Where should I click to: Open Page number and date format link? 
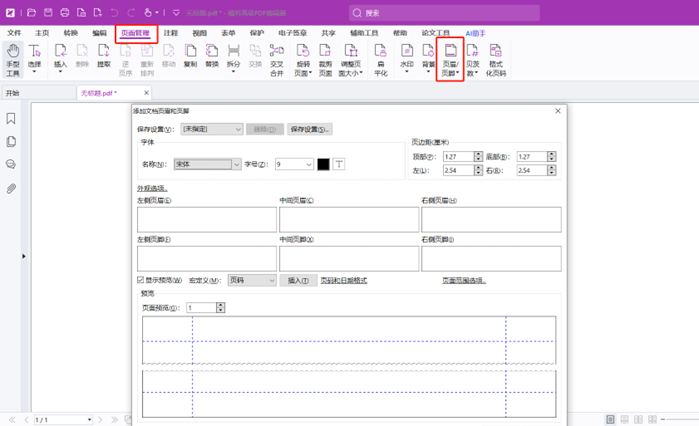pyautogui.click(x=343, y=281)
